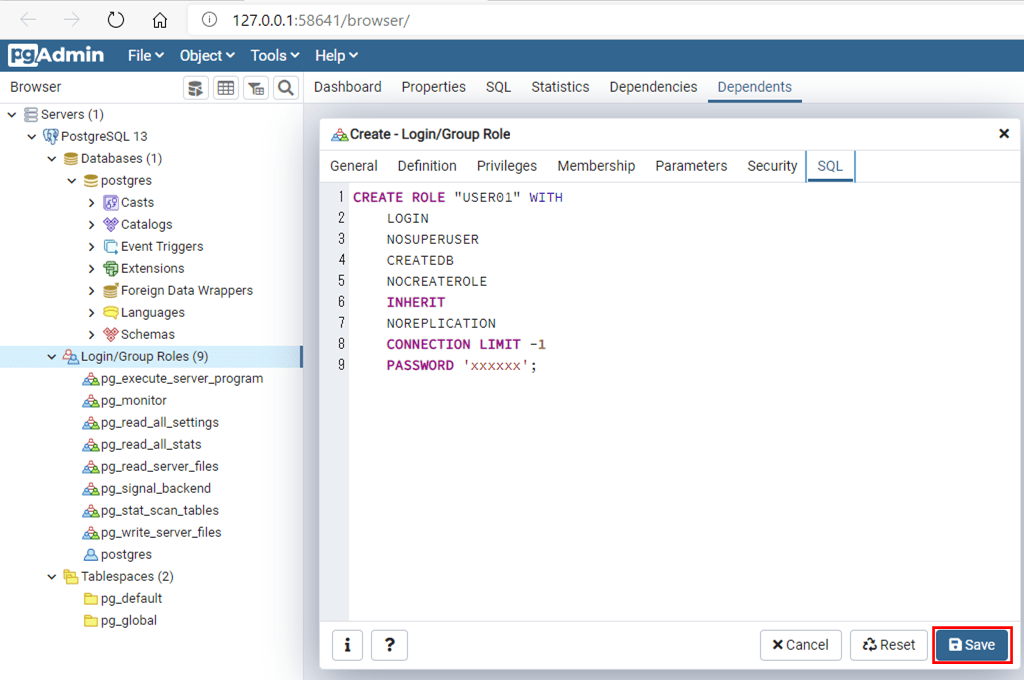Switch to the Definition tab

click(427, 166)
